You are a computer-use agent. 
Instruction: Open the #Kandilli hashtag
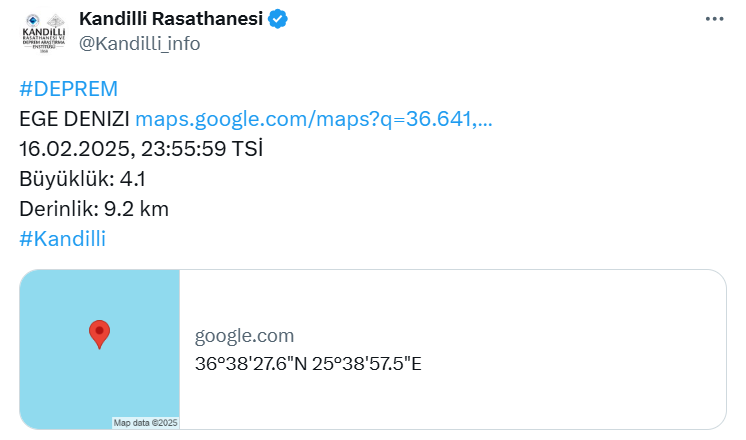(x=62, y=239)
